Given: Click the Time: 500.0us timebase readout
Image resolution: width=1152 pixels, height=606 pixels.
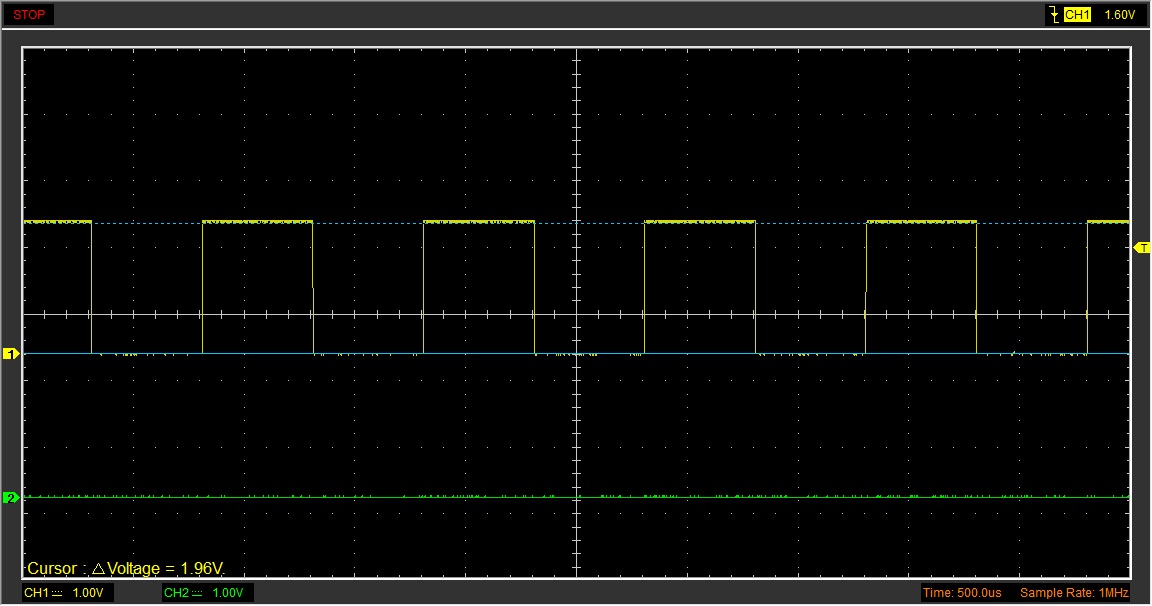Looking at the screenshot, I should tap(962, 593).
